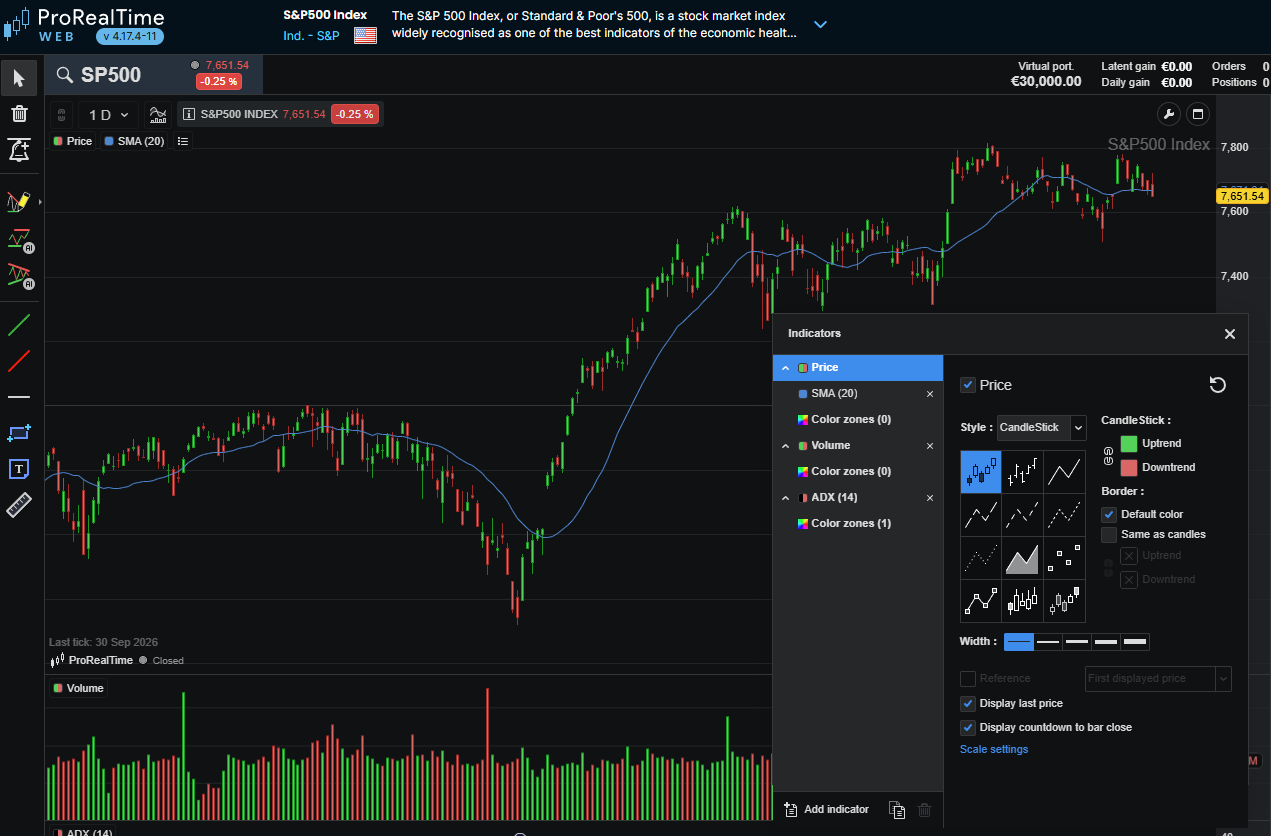Expand the S&P500 description chevron
1271x836 pixels.
coord(820,25)
